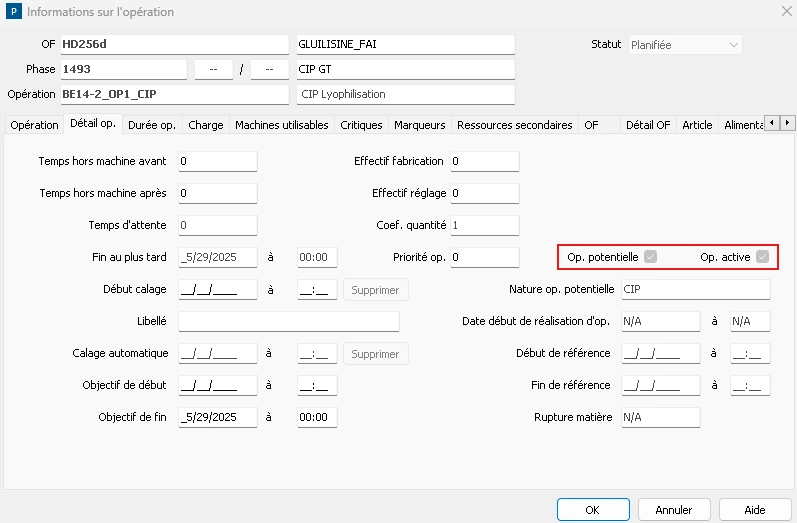Viewport: 797px width, 523px height.
Task: Close the Informations sur l'opération dialog
Action: pyautogui.click(x=783, y=12)
